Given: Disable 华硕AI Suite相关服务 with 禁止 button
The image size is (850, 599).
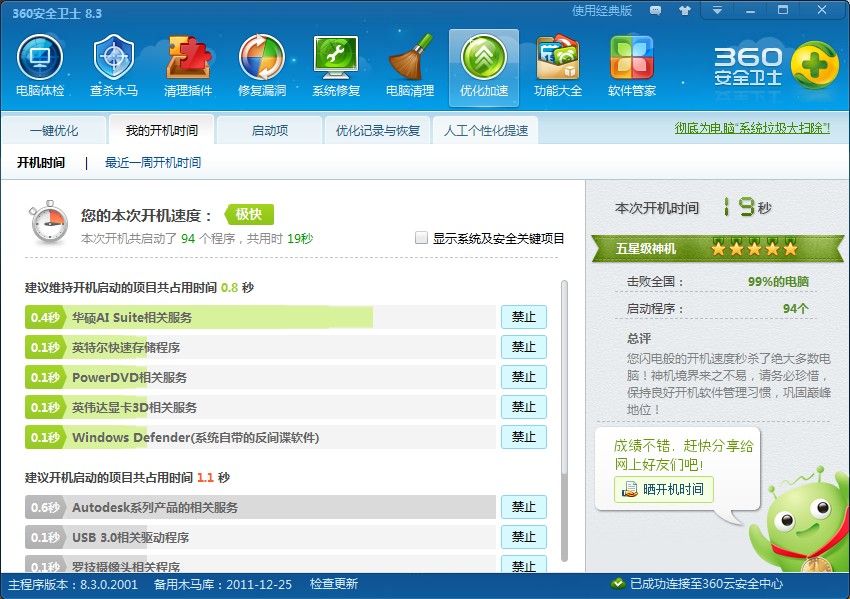Looking at the screenshot, I should [523, 317].
